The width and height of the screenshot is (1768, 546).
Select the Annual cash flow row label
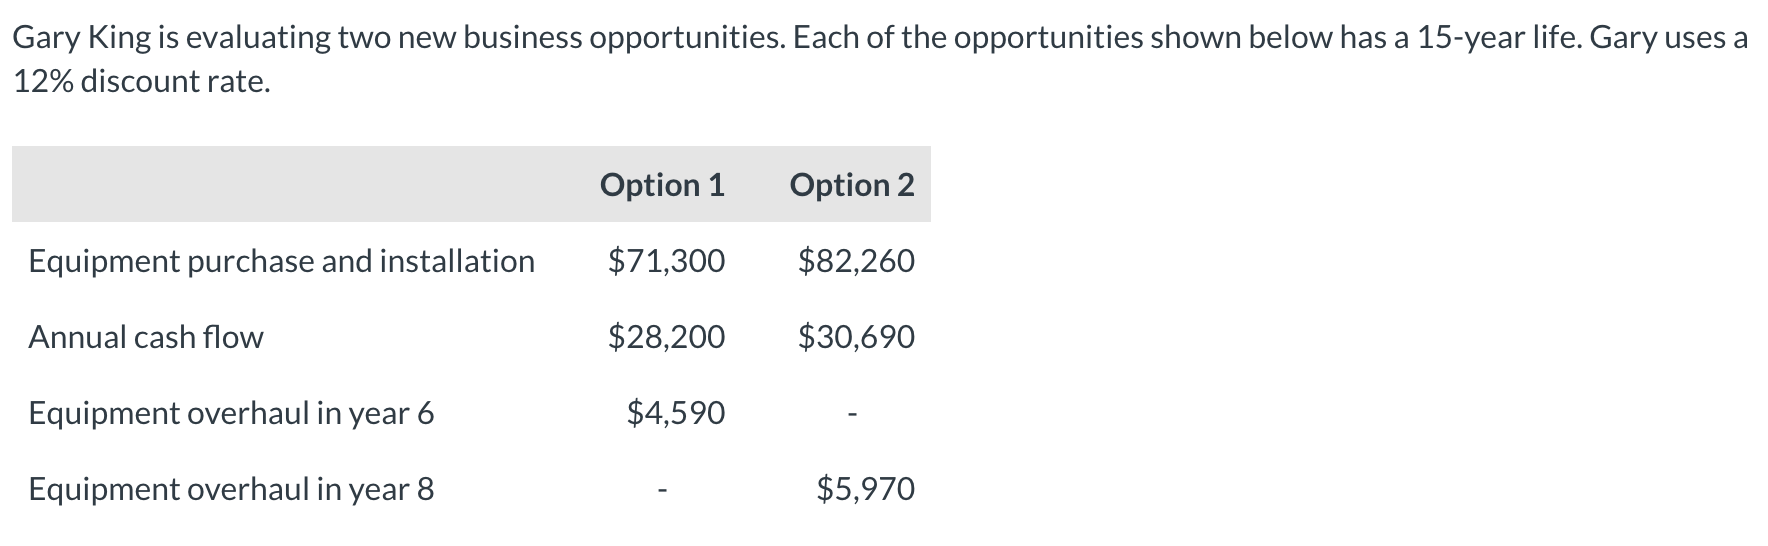pyautogui.click(x=146, y=337)
